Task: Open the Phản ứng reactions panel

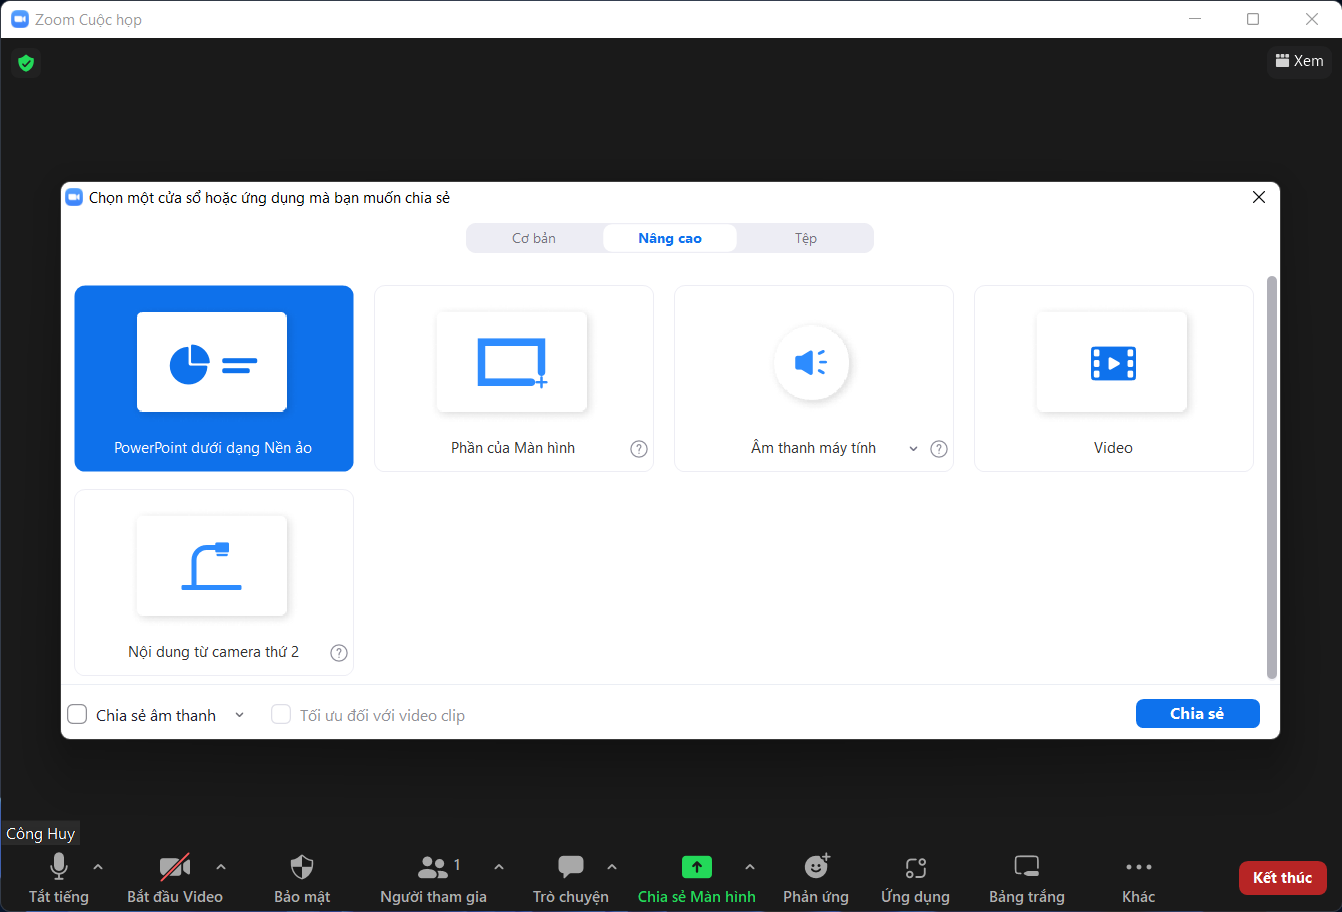Action: [x=816, y=877]
